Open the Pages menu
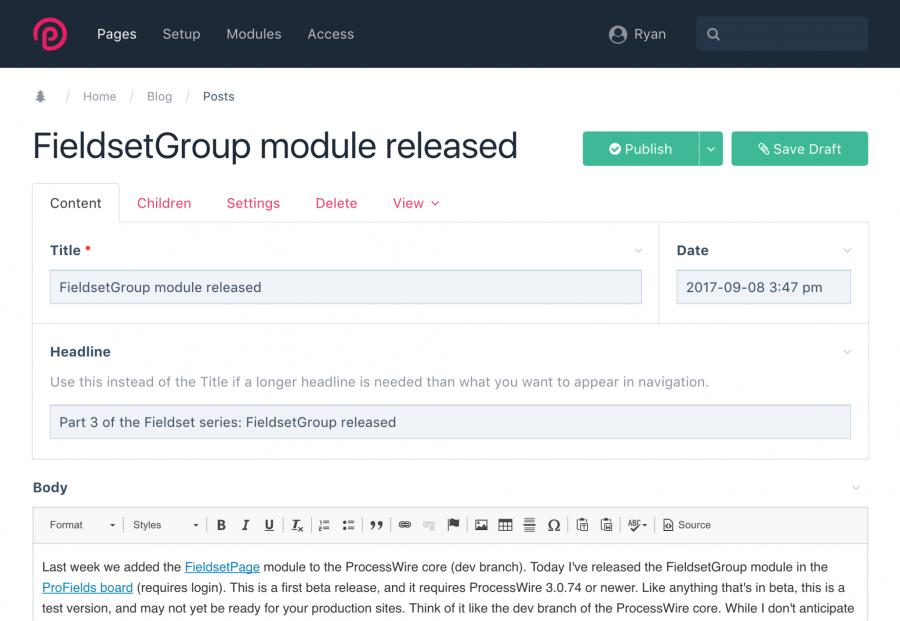The image size is (900, 621). point(117,34)
